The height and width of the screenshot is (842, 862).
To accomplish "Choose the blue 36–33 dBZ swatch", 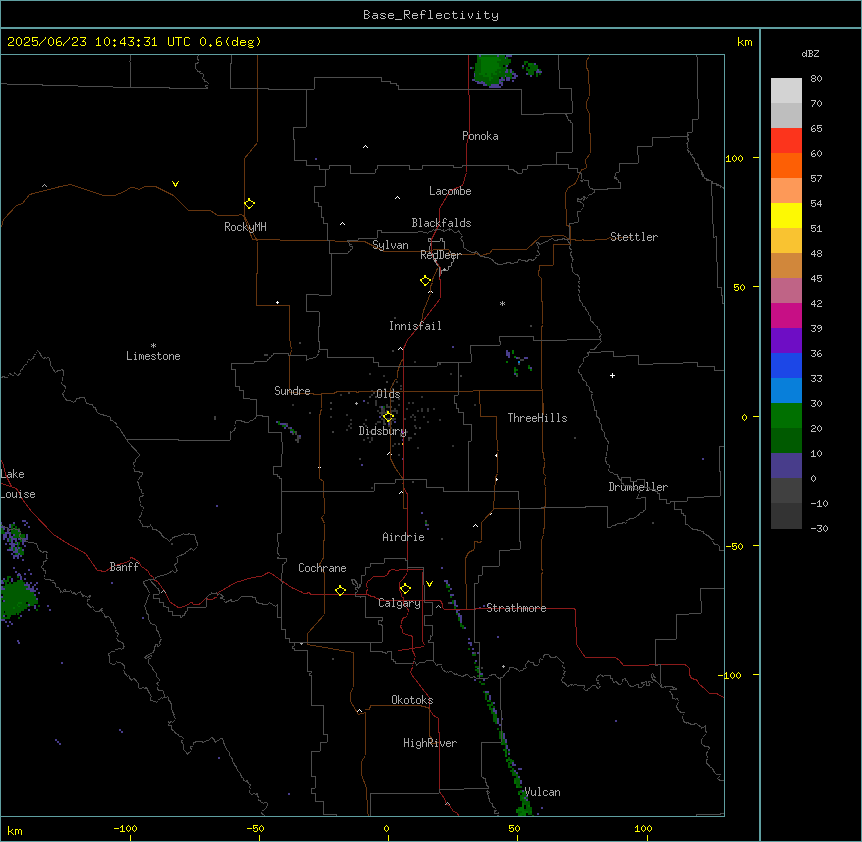I will click(x=786, y=365).
